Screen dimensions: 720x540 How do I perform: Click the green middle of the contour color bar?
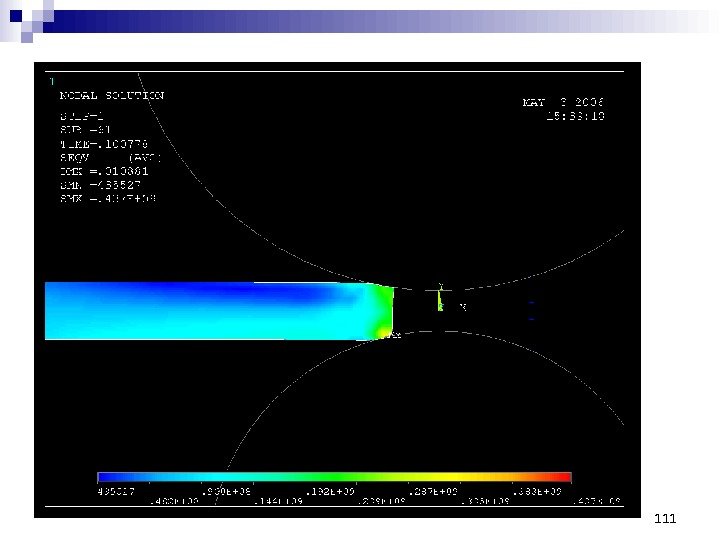(335, 477)
